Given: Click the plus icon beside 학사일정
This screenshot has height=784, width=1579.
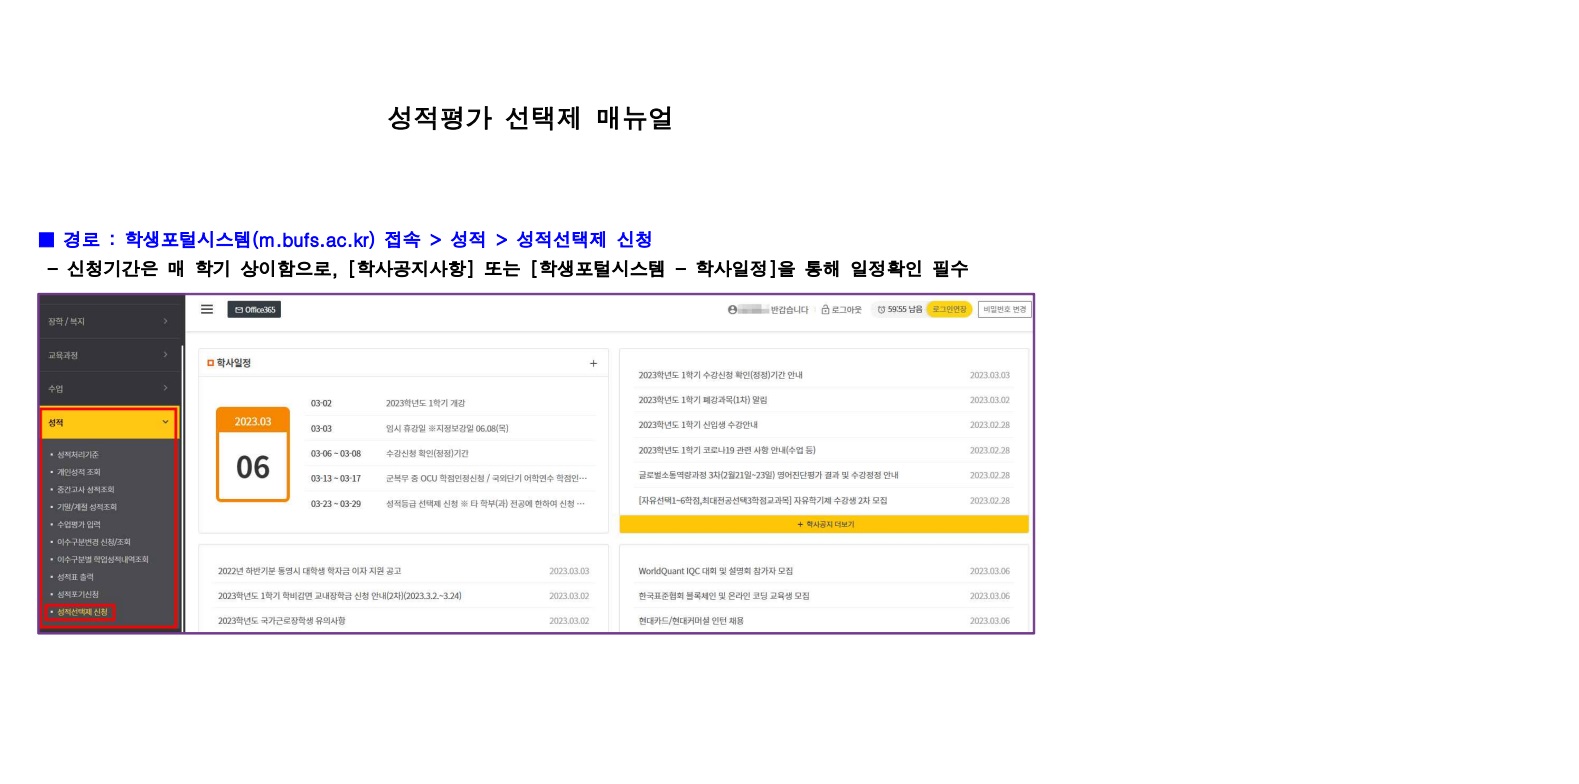Looking at the screenshot, I should (x=593, y=363).
